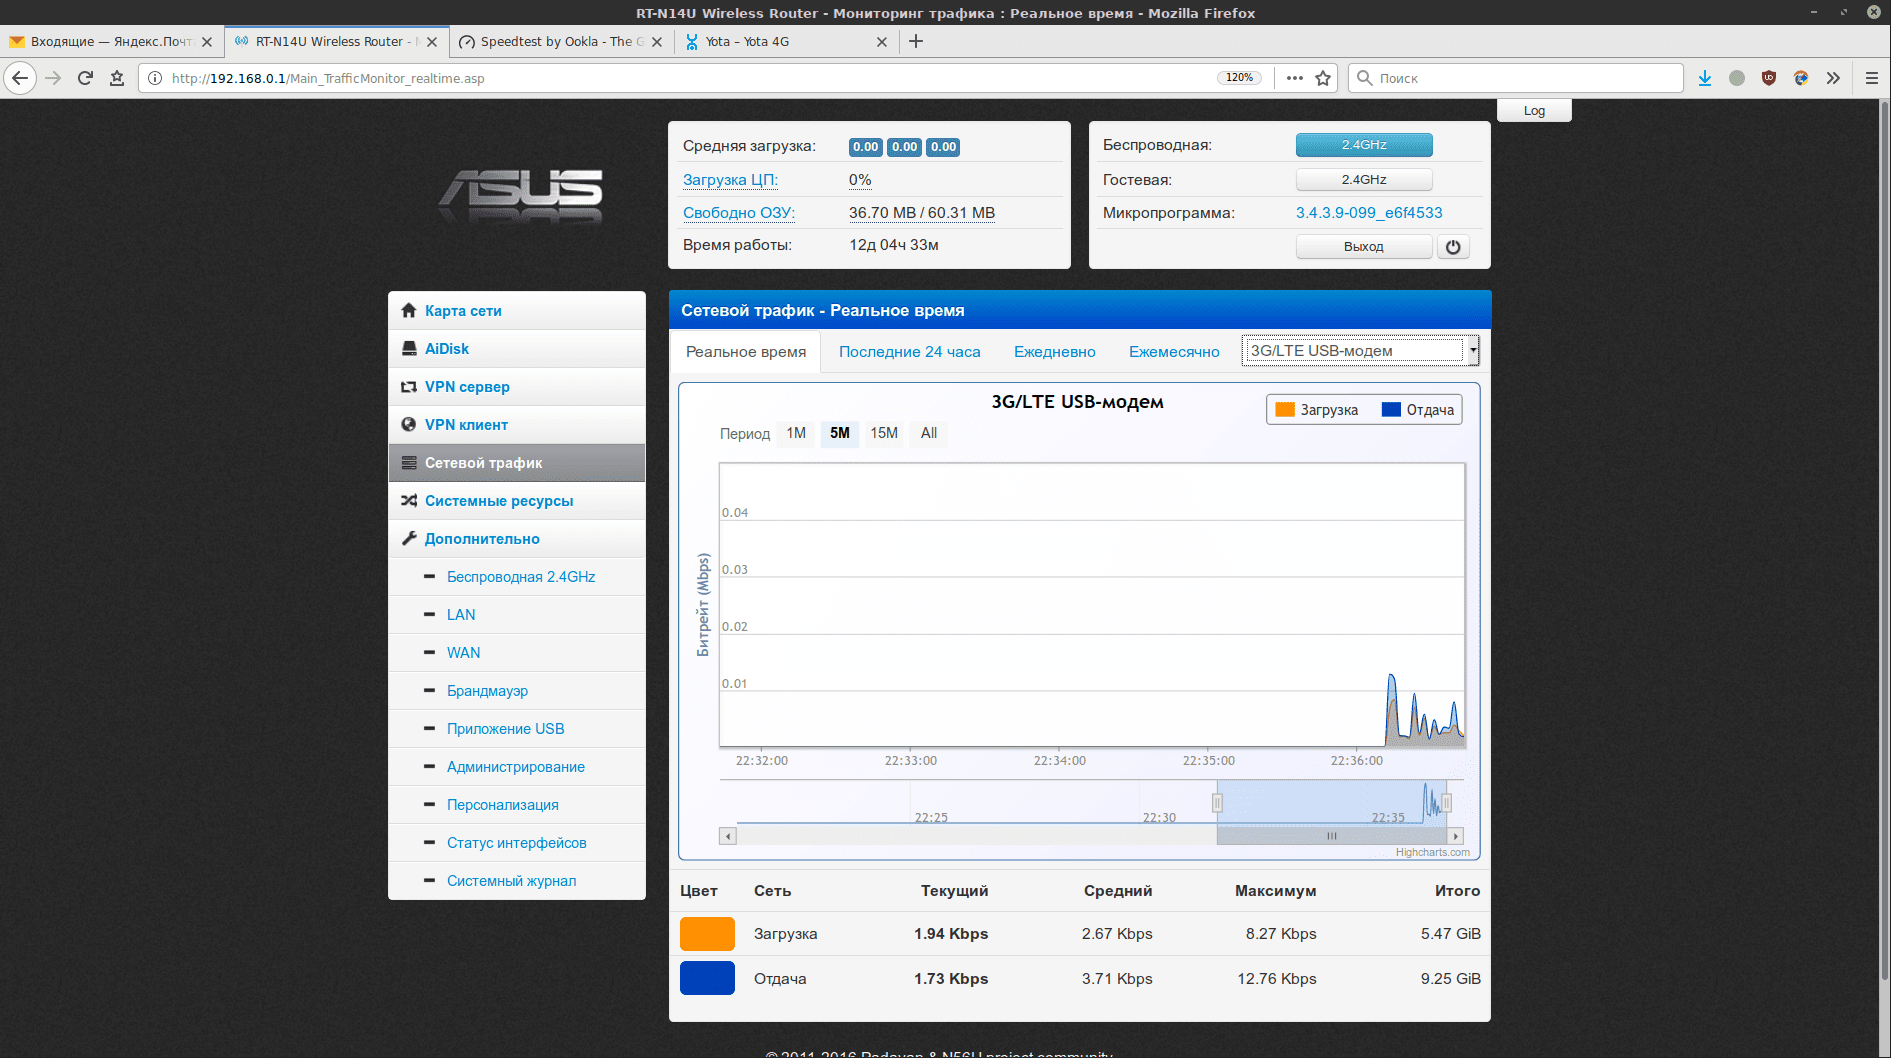This screenshot has width=1891, height=1058.
Task: Open the 3G/LTE USB-модем interface dropdown
Action: point(1360,351)
